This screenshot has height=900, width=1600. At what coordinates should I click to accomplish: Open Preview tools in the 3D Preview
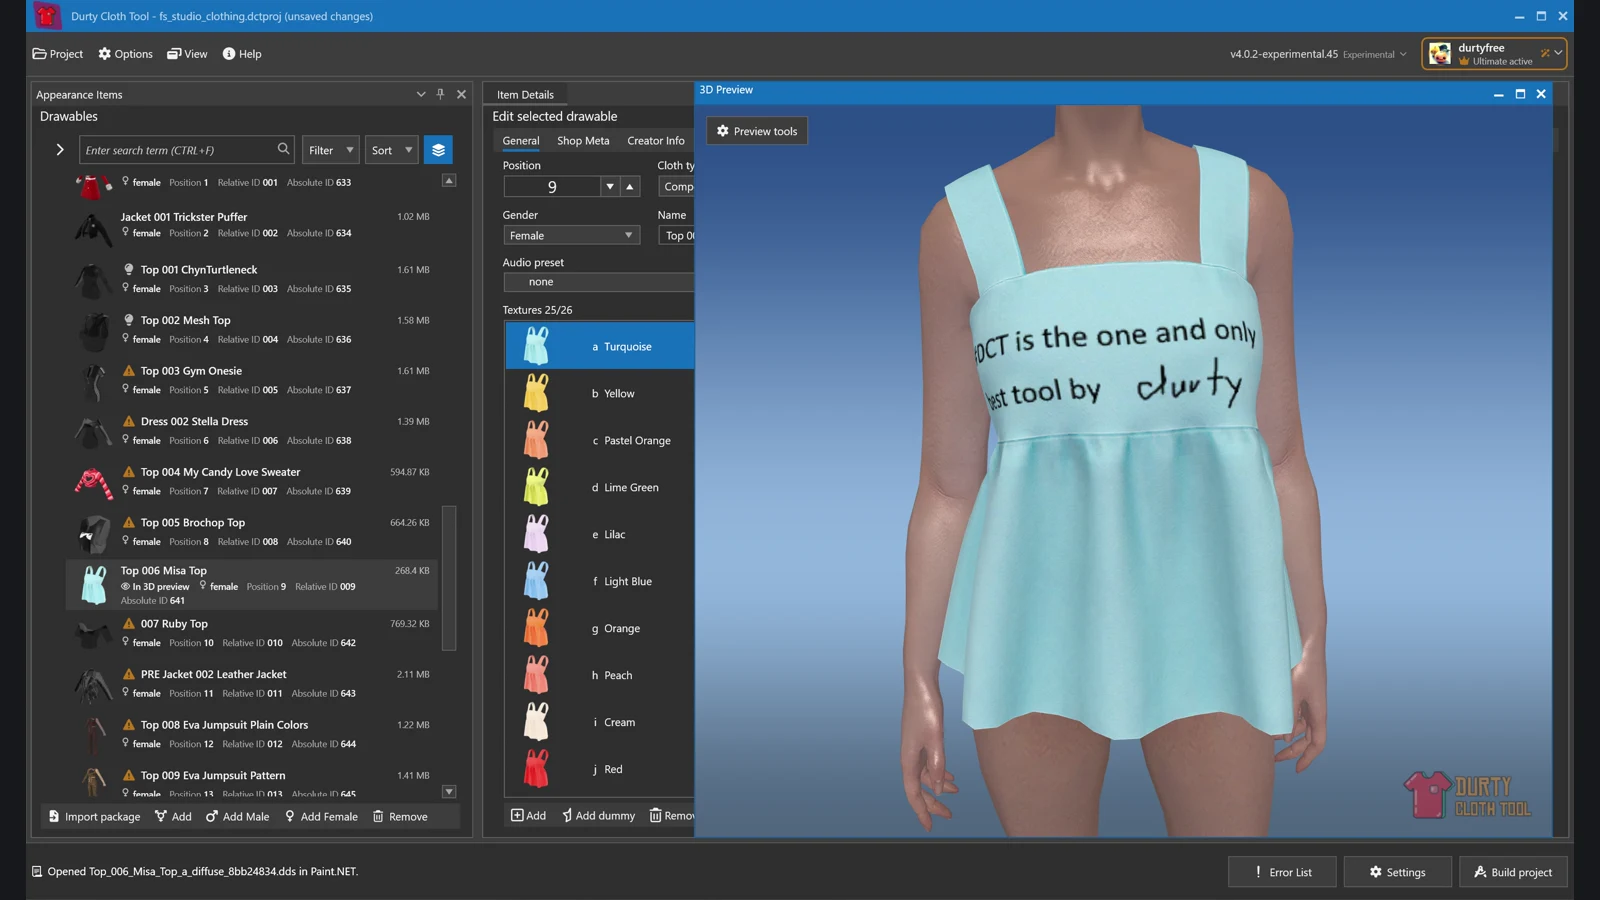[x=757, y=131]
